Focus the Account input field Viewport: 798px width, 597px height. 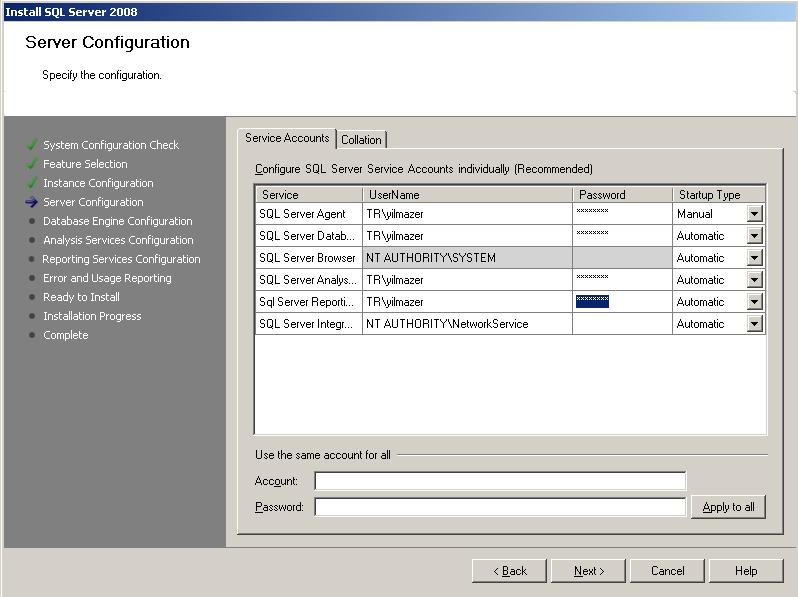pos(500,481)
